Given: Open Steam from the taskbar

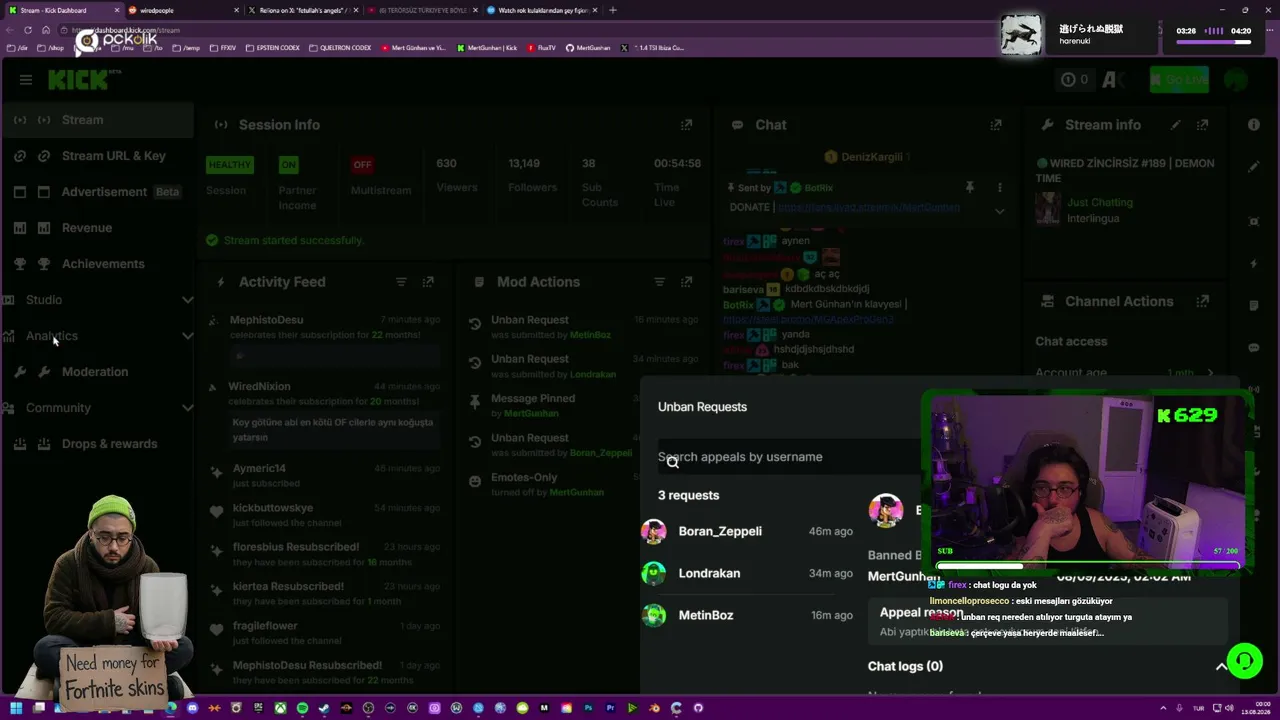Looking at the screenshot, I should 324,708.
